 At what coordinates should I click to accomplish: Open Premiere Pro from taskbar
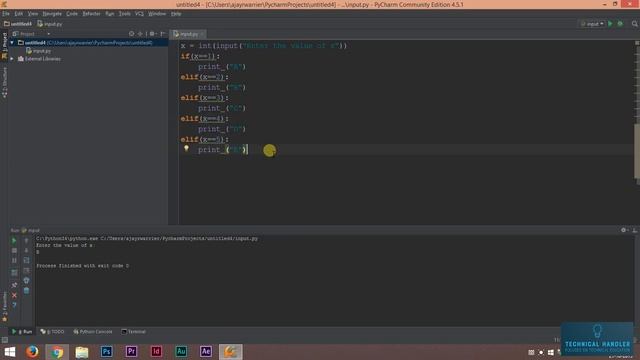pos(131,351)
